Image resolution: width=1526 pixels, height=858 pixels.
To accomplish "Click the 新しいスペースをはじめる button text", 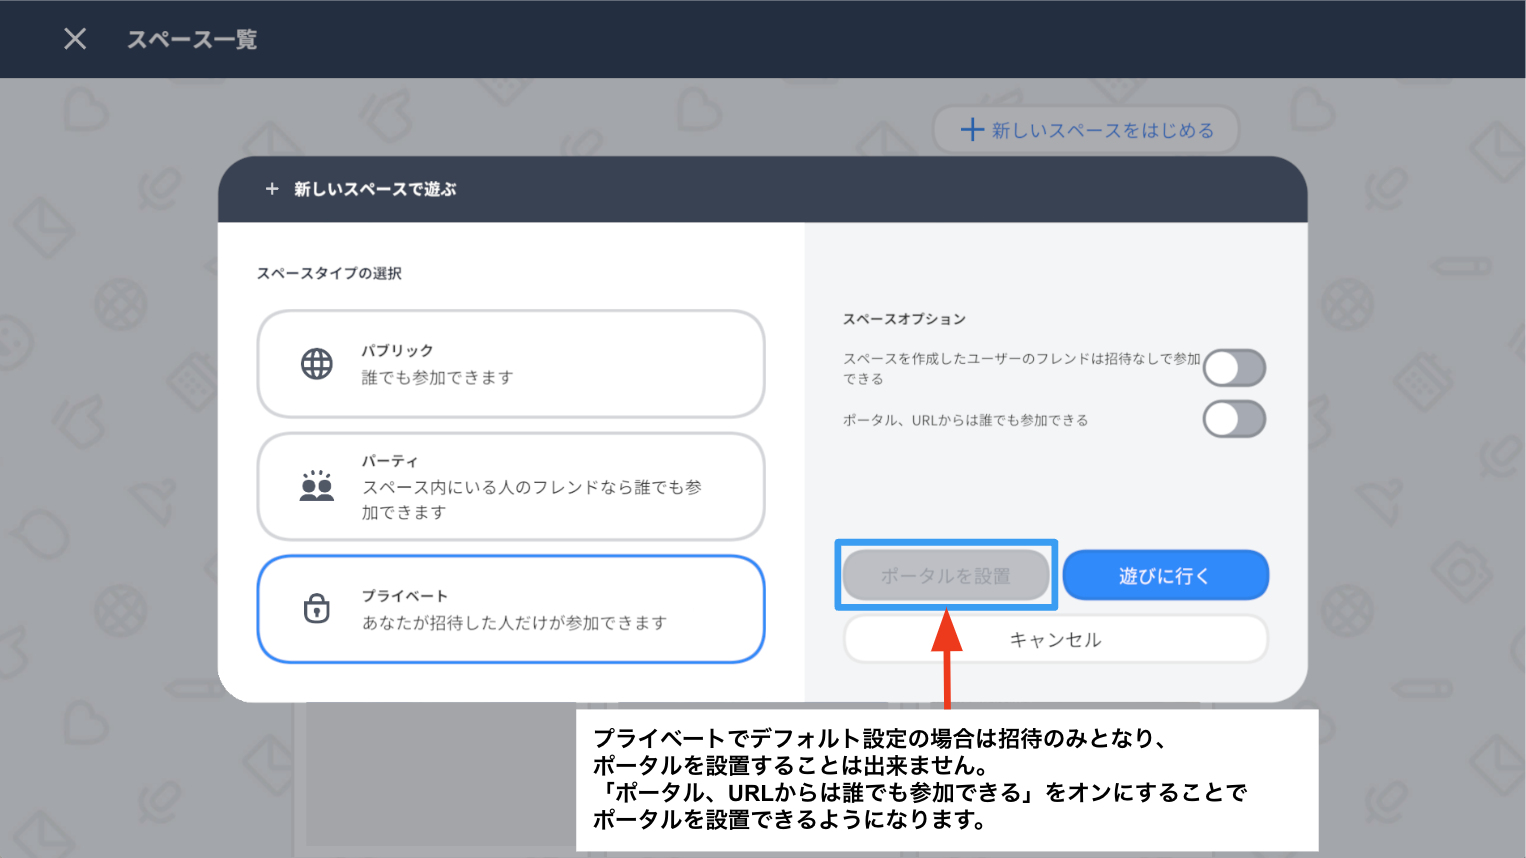I will pyautogui.click(x=1102, y=131).
